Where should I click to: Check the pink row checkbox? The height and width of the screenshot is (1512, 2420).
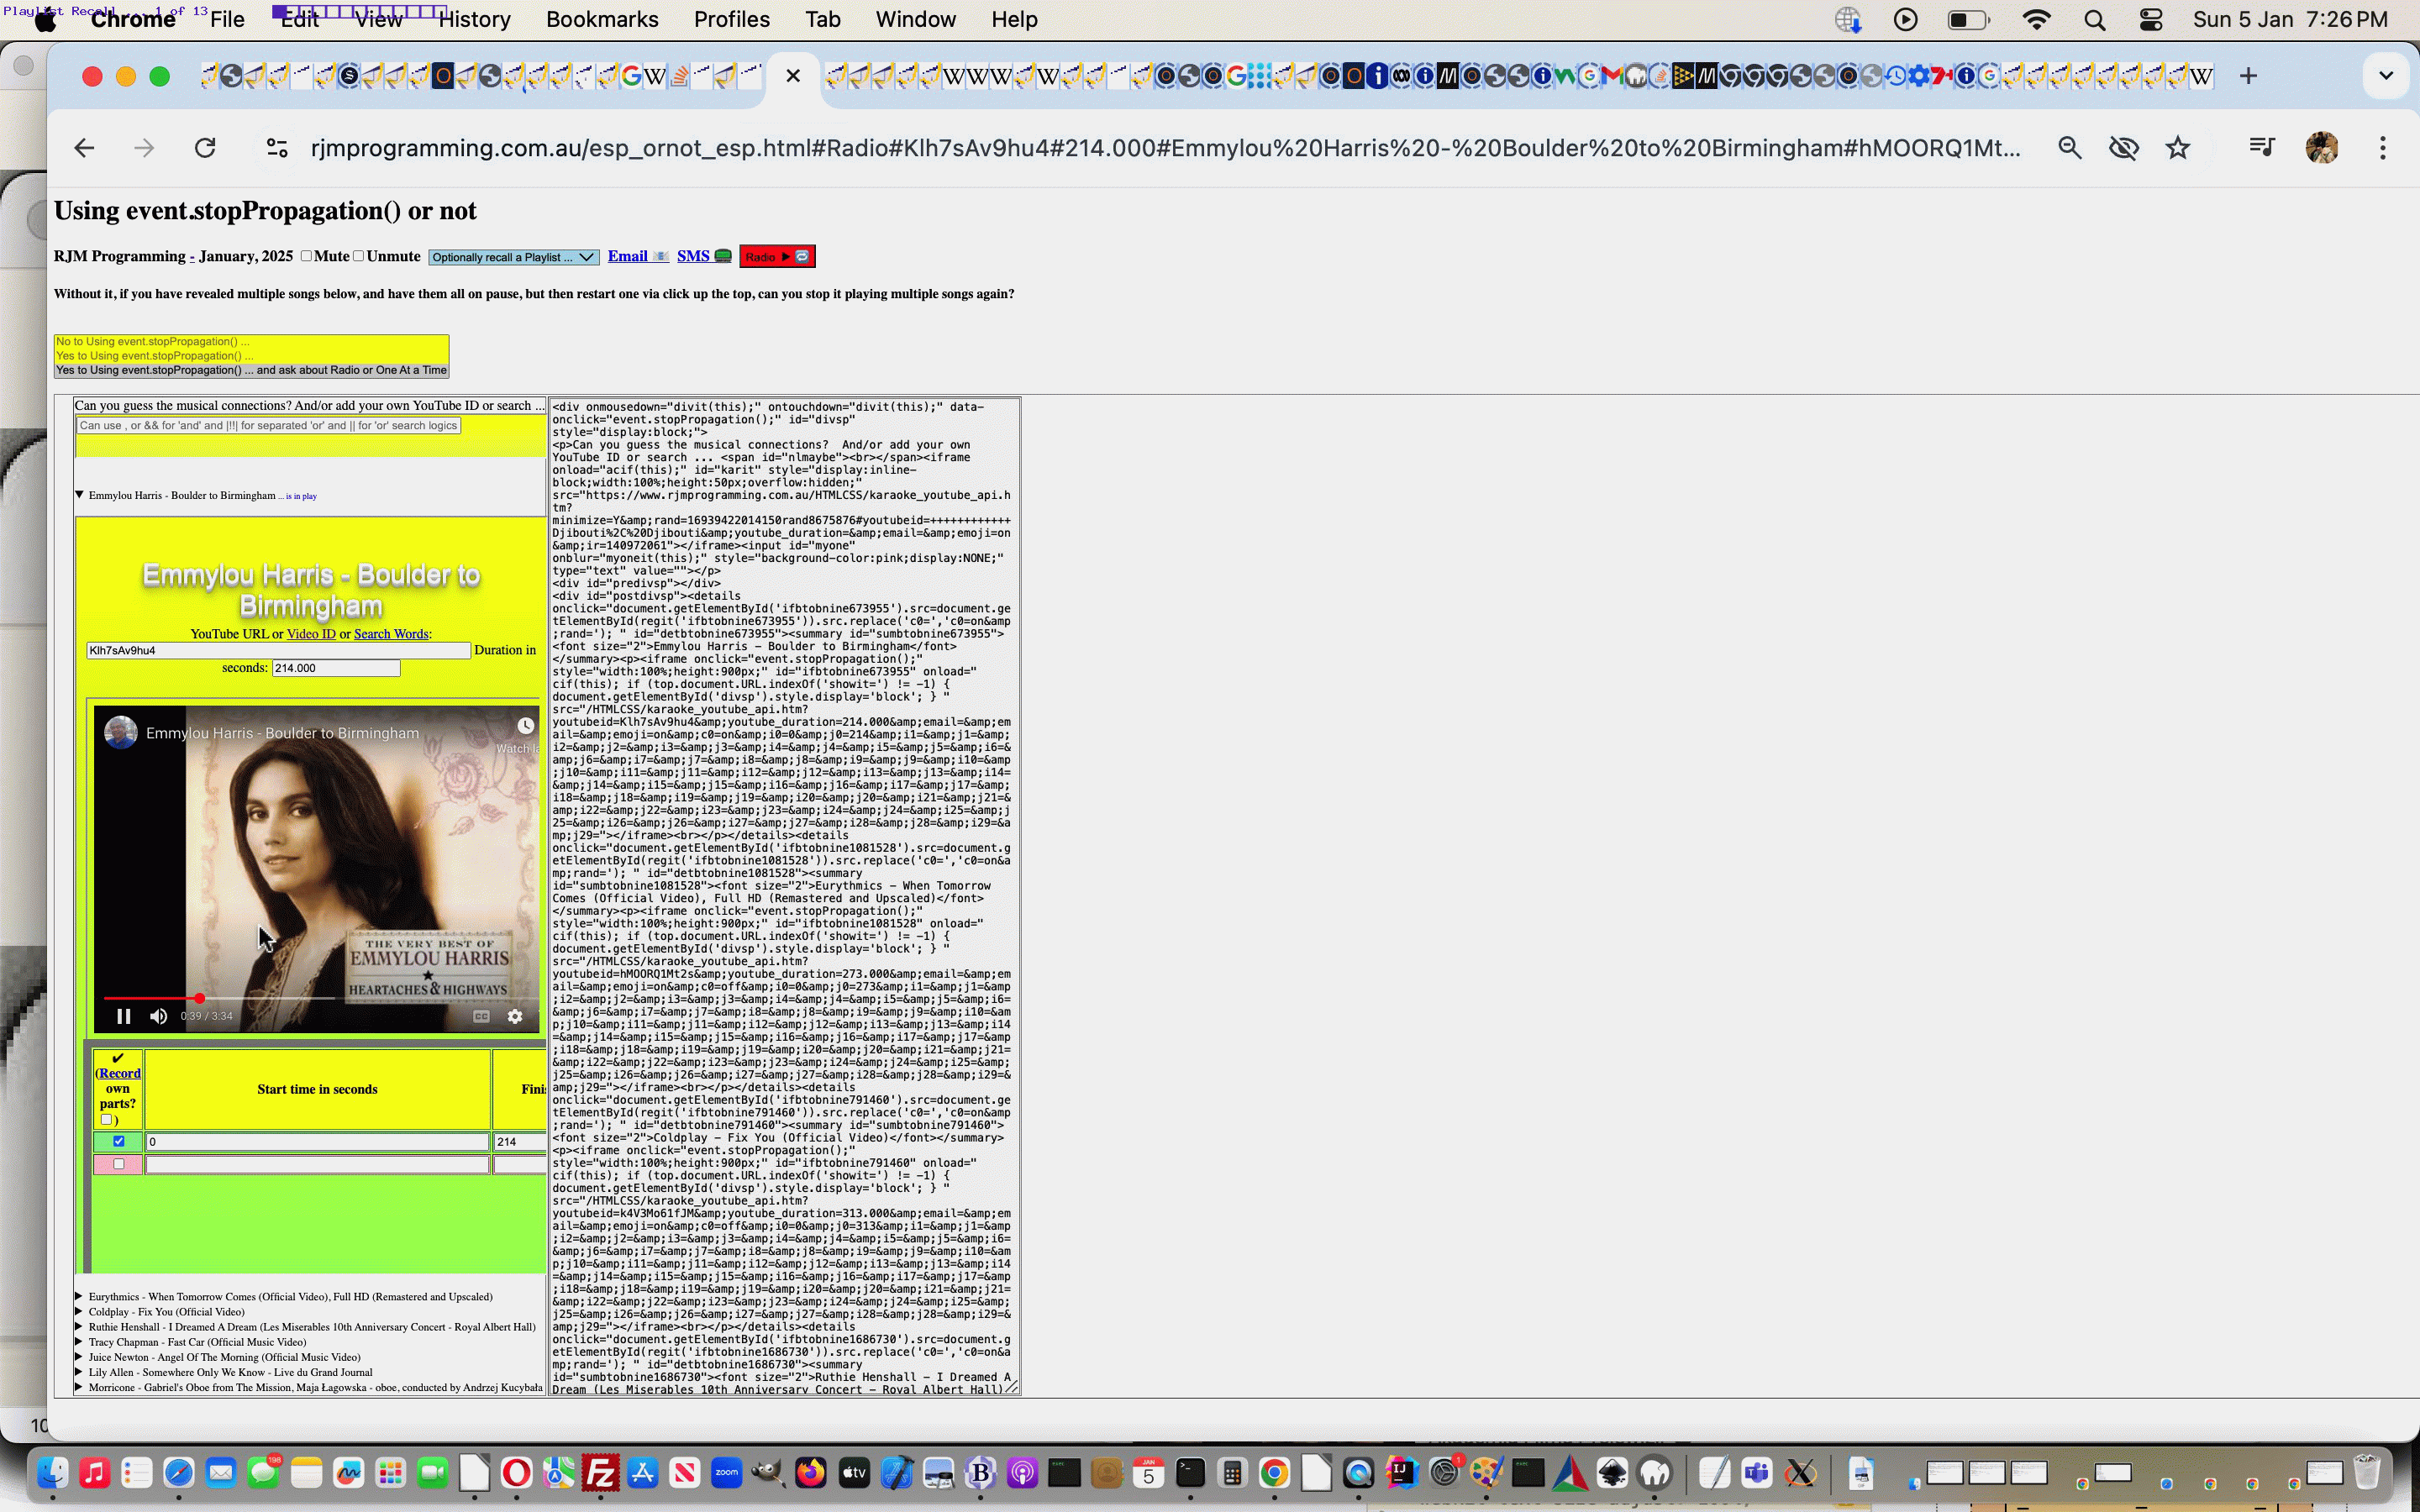(x=119, y=1164)
